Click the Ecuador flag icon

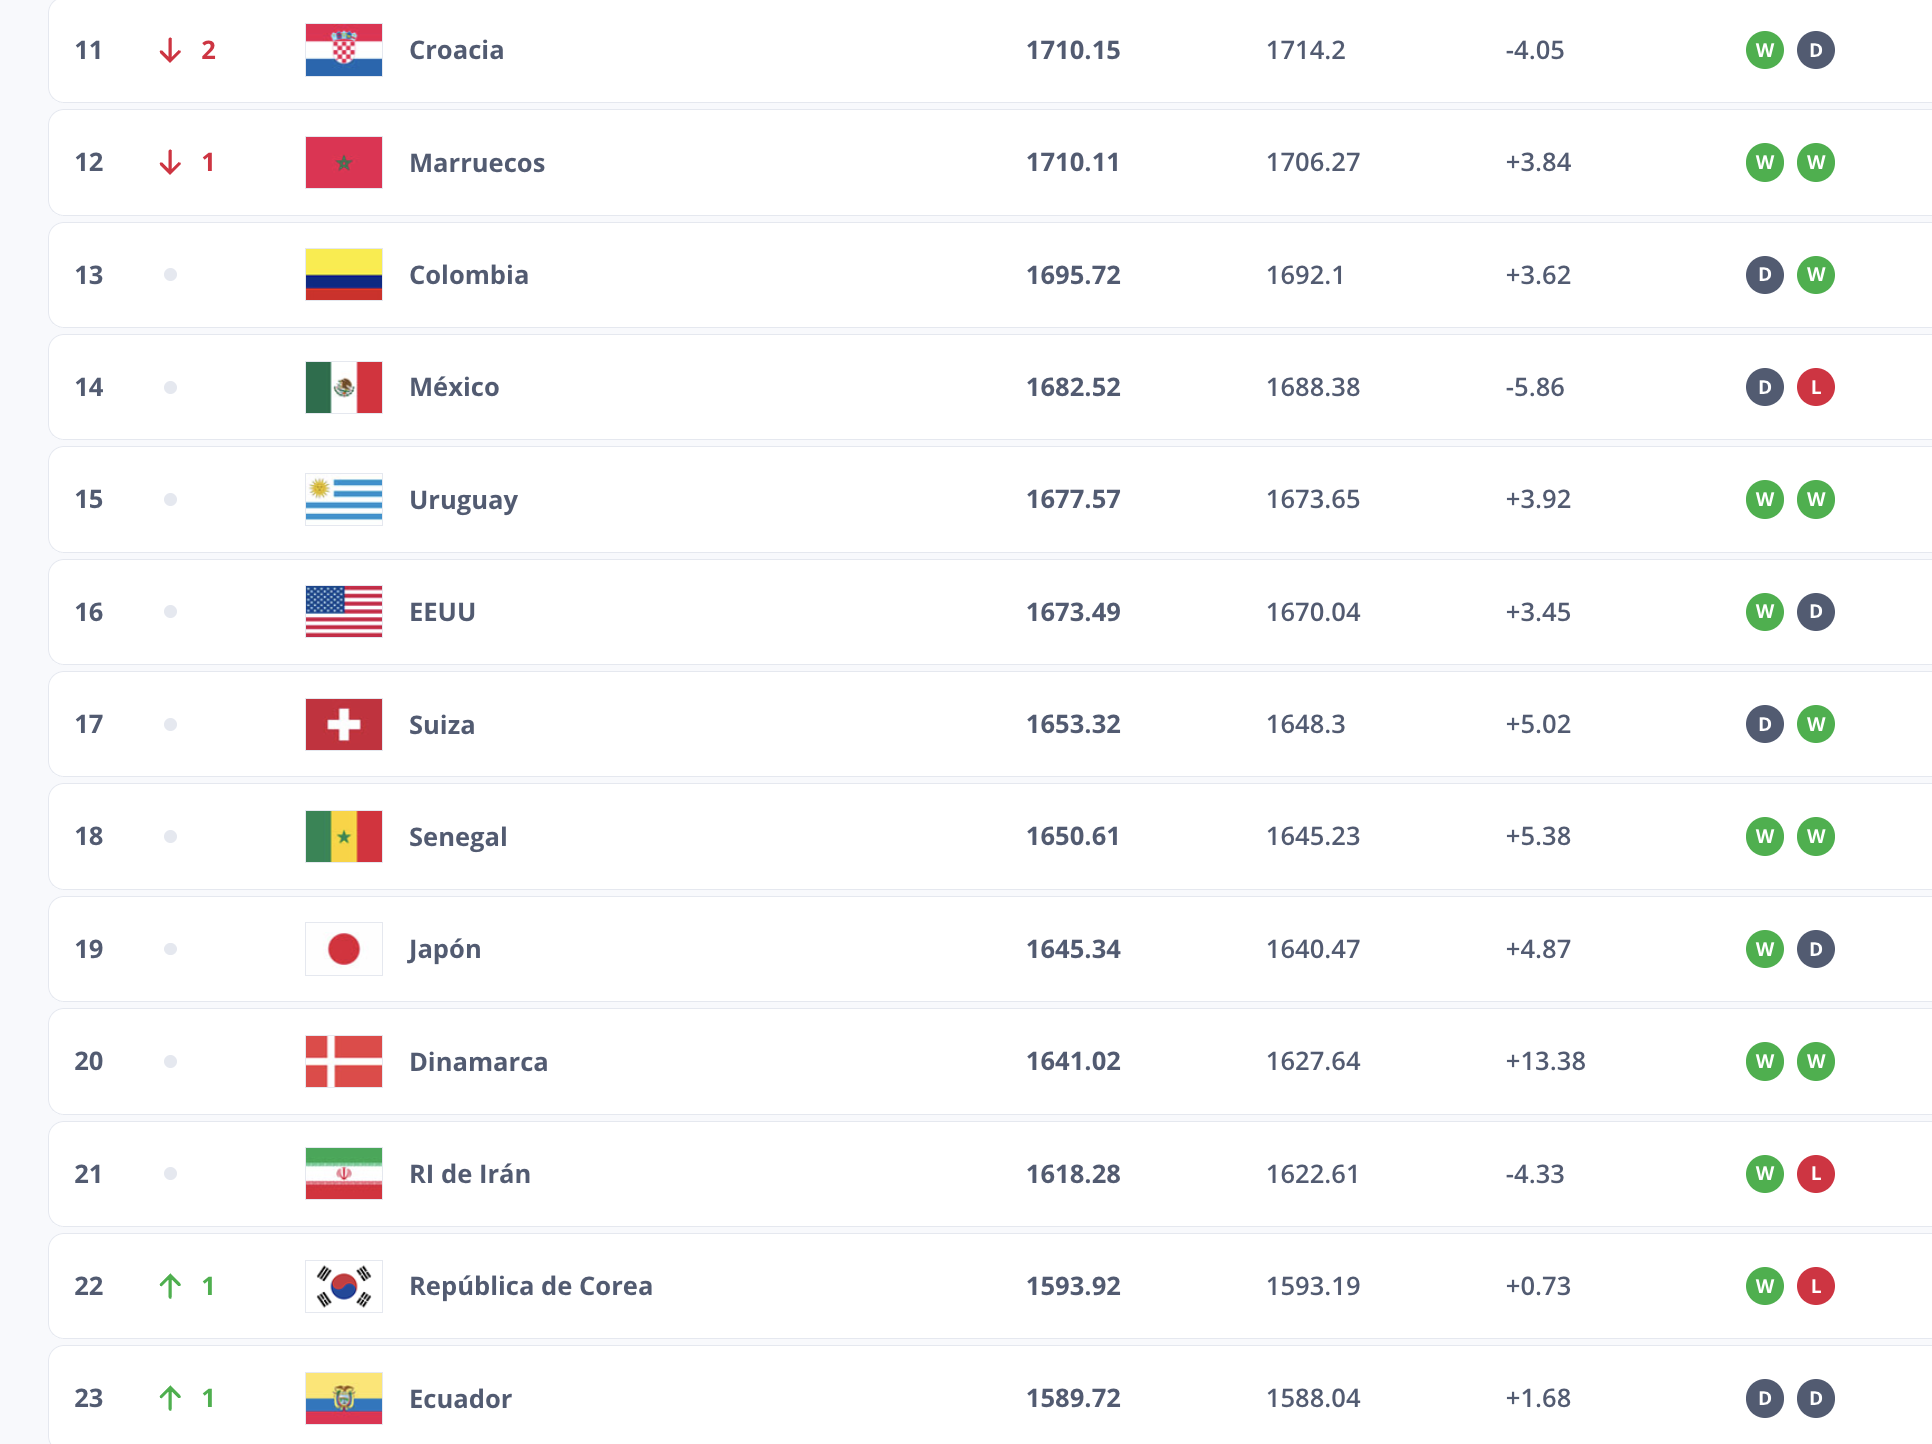pyautogui.click(x=343, y=1398)
